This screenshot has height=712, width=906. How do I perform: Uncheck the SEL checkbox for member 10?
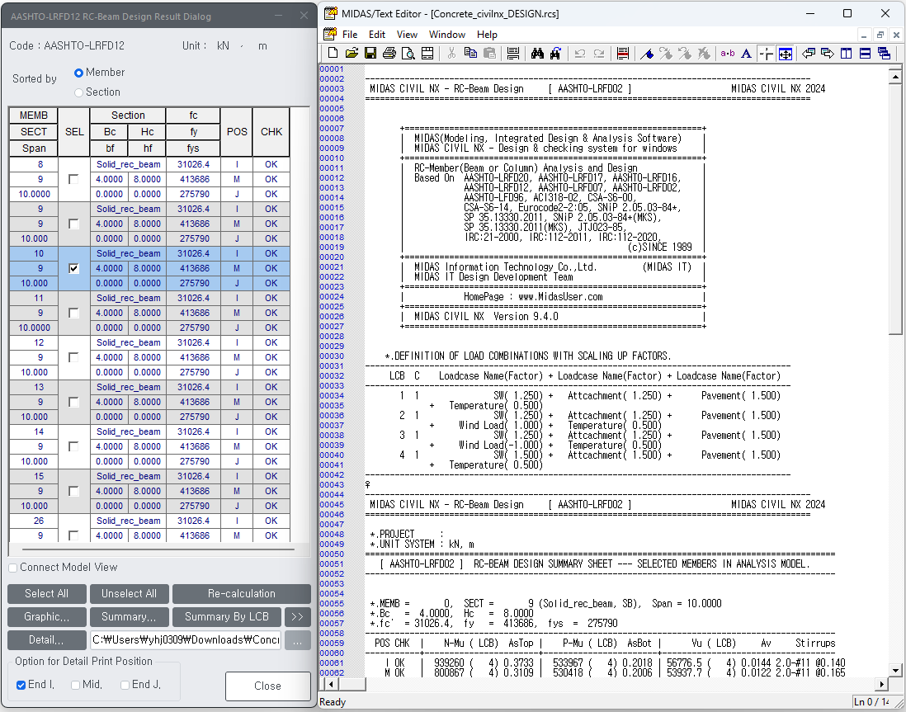73,268
